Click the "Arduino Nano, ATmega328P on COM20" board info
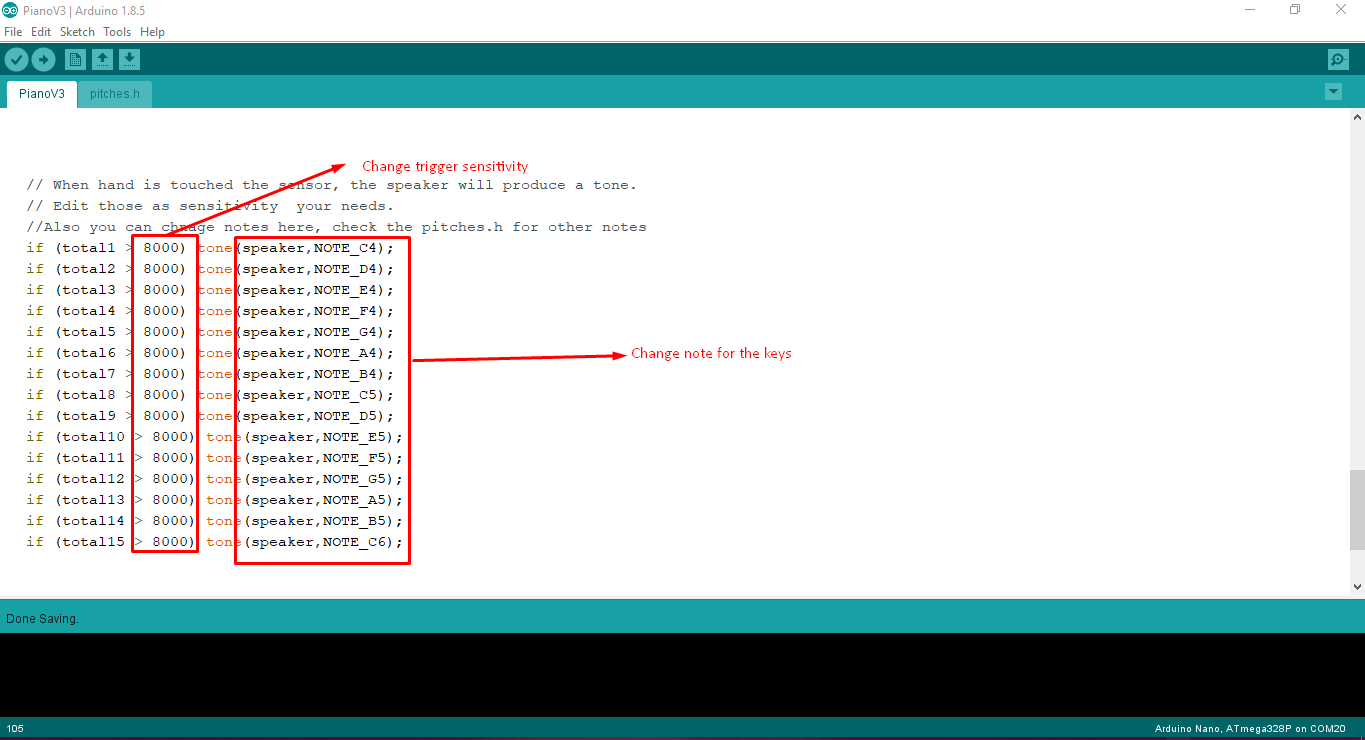Viewport: 1365px width, 740px height. pos(1250,729)
